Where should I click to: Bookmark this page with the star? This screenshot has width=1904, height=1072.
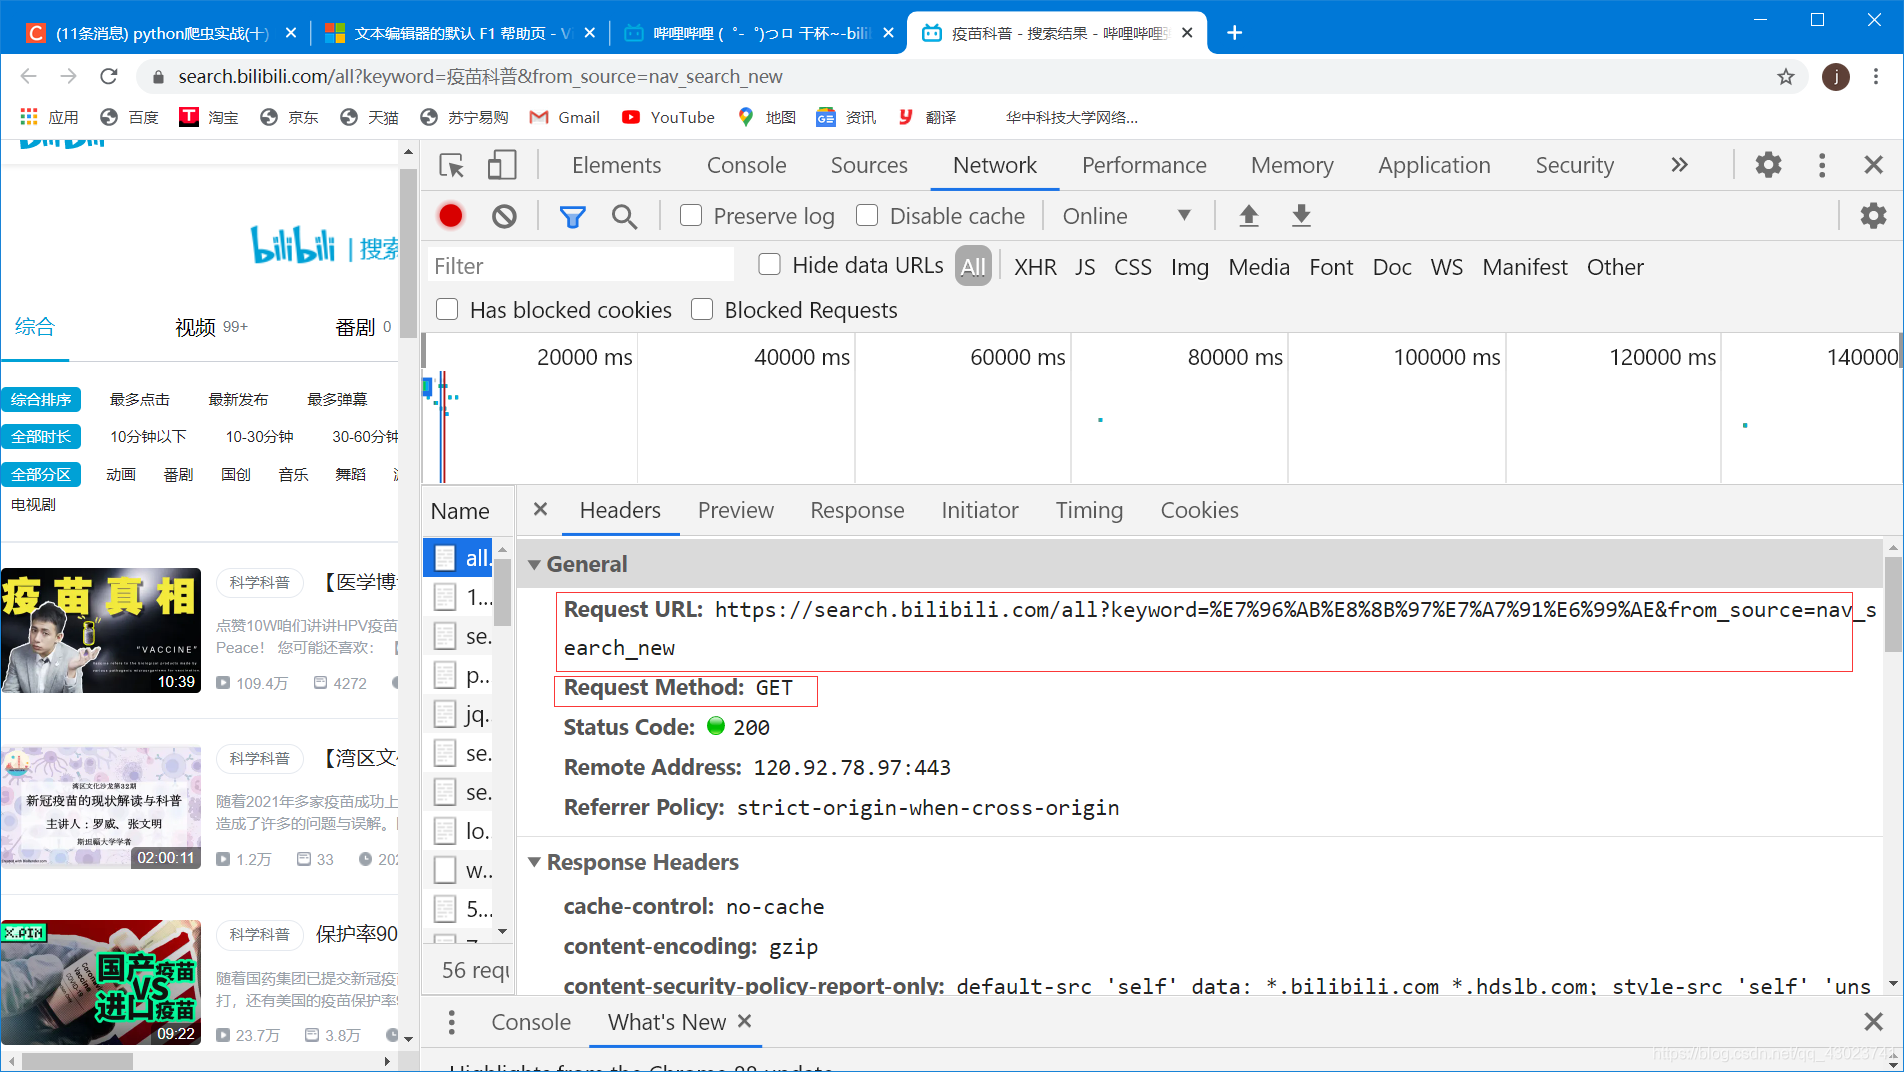1786,77
